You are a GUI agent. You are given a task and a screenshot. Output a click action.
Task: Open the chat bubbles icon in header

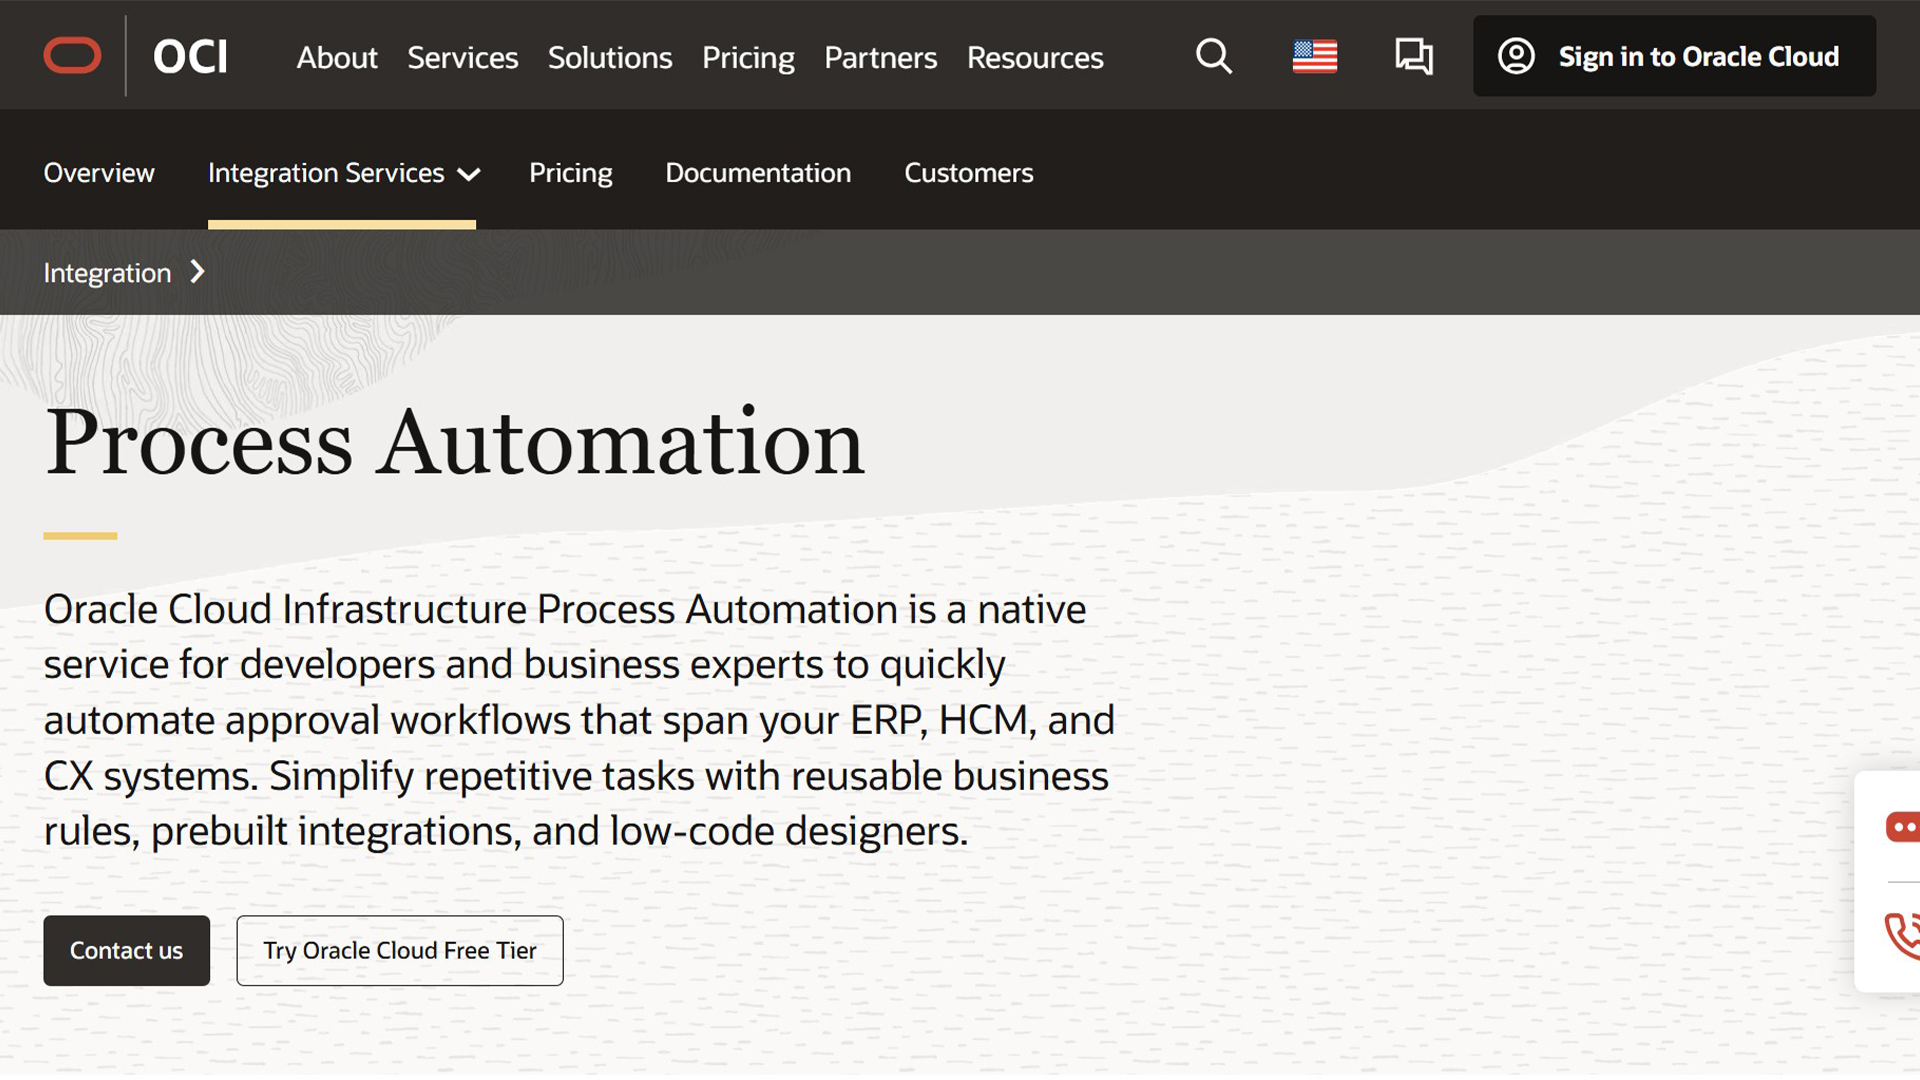click(x=1414, y=56)
